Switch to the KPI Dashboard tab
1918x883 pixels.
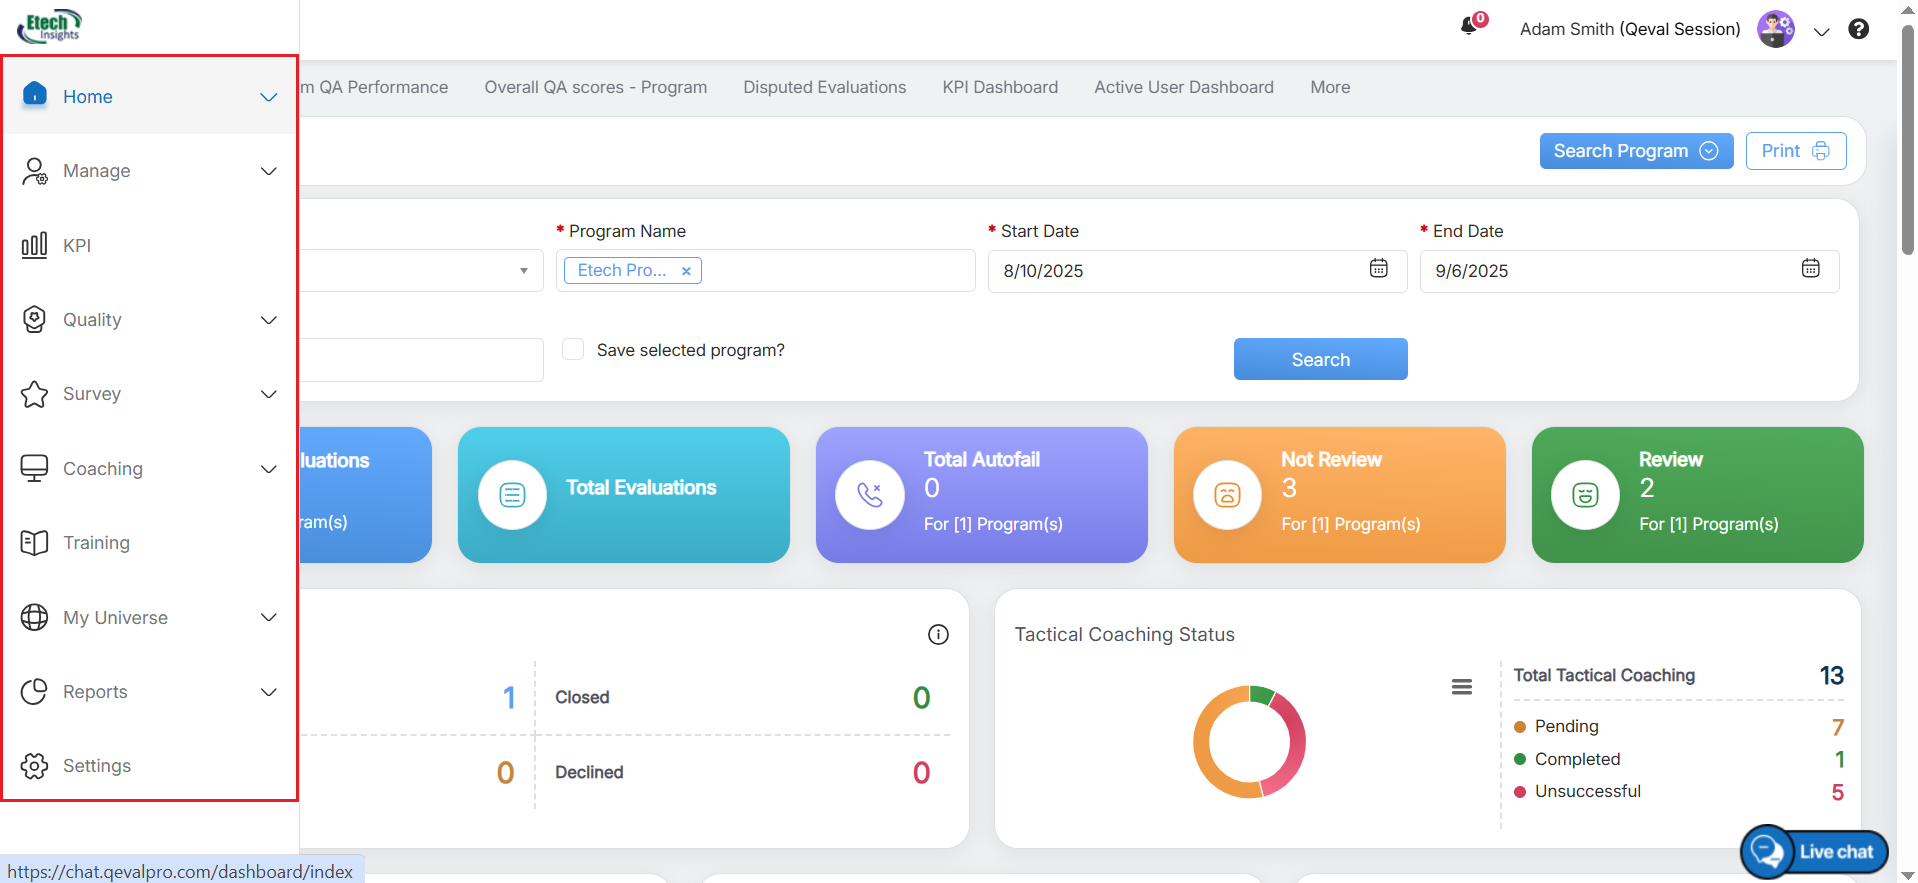999,88
